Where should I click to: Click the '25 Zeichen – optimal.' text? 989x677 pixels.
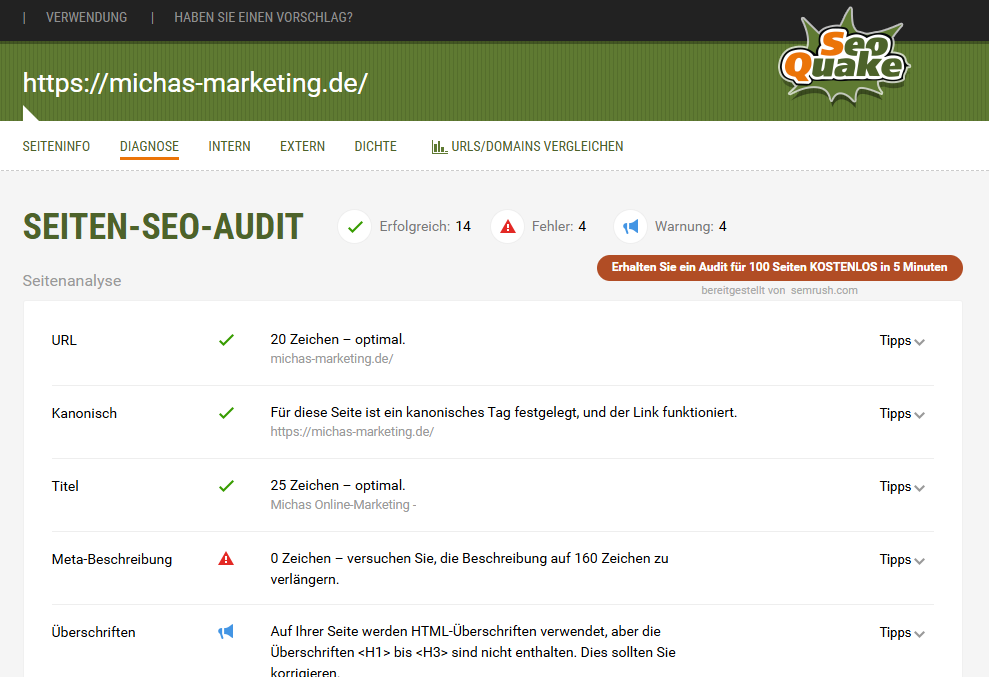pyautogui.click(x=338, y=486)
